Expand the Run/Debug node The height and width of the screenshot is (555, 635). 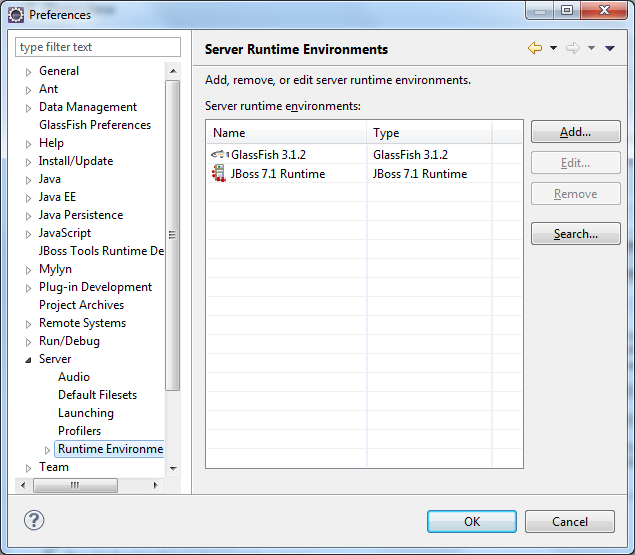point(28,342)
